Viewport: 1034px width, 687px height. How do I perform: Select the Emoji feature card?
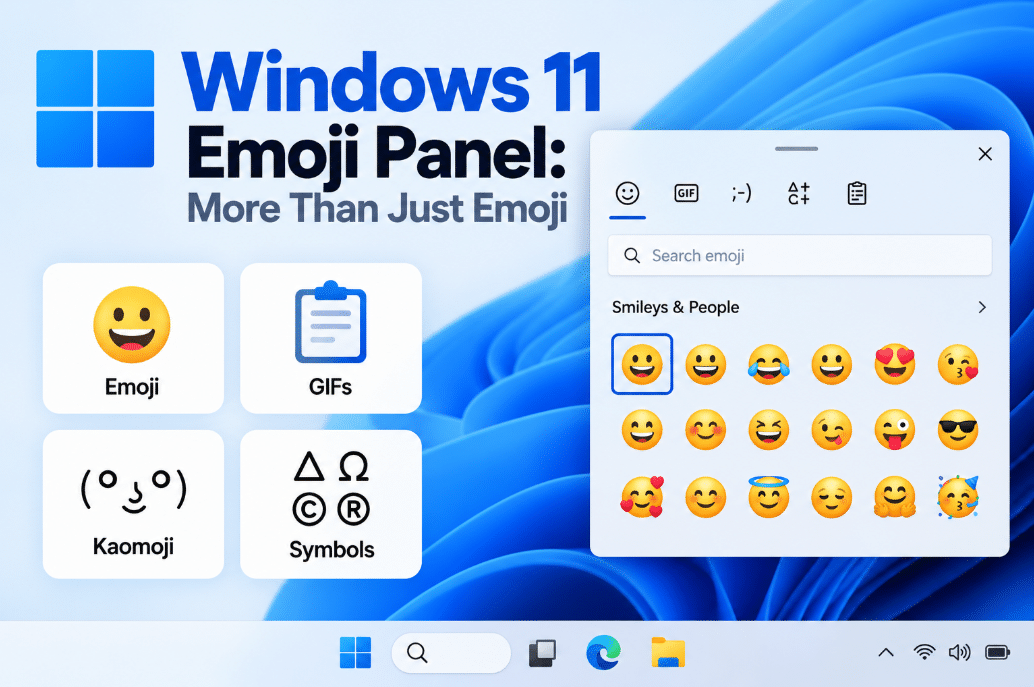pyautogui.click(x=133, y=338)
